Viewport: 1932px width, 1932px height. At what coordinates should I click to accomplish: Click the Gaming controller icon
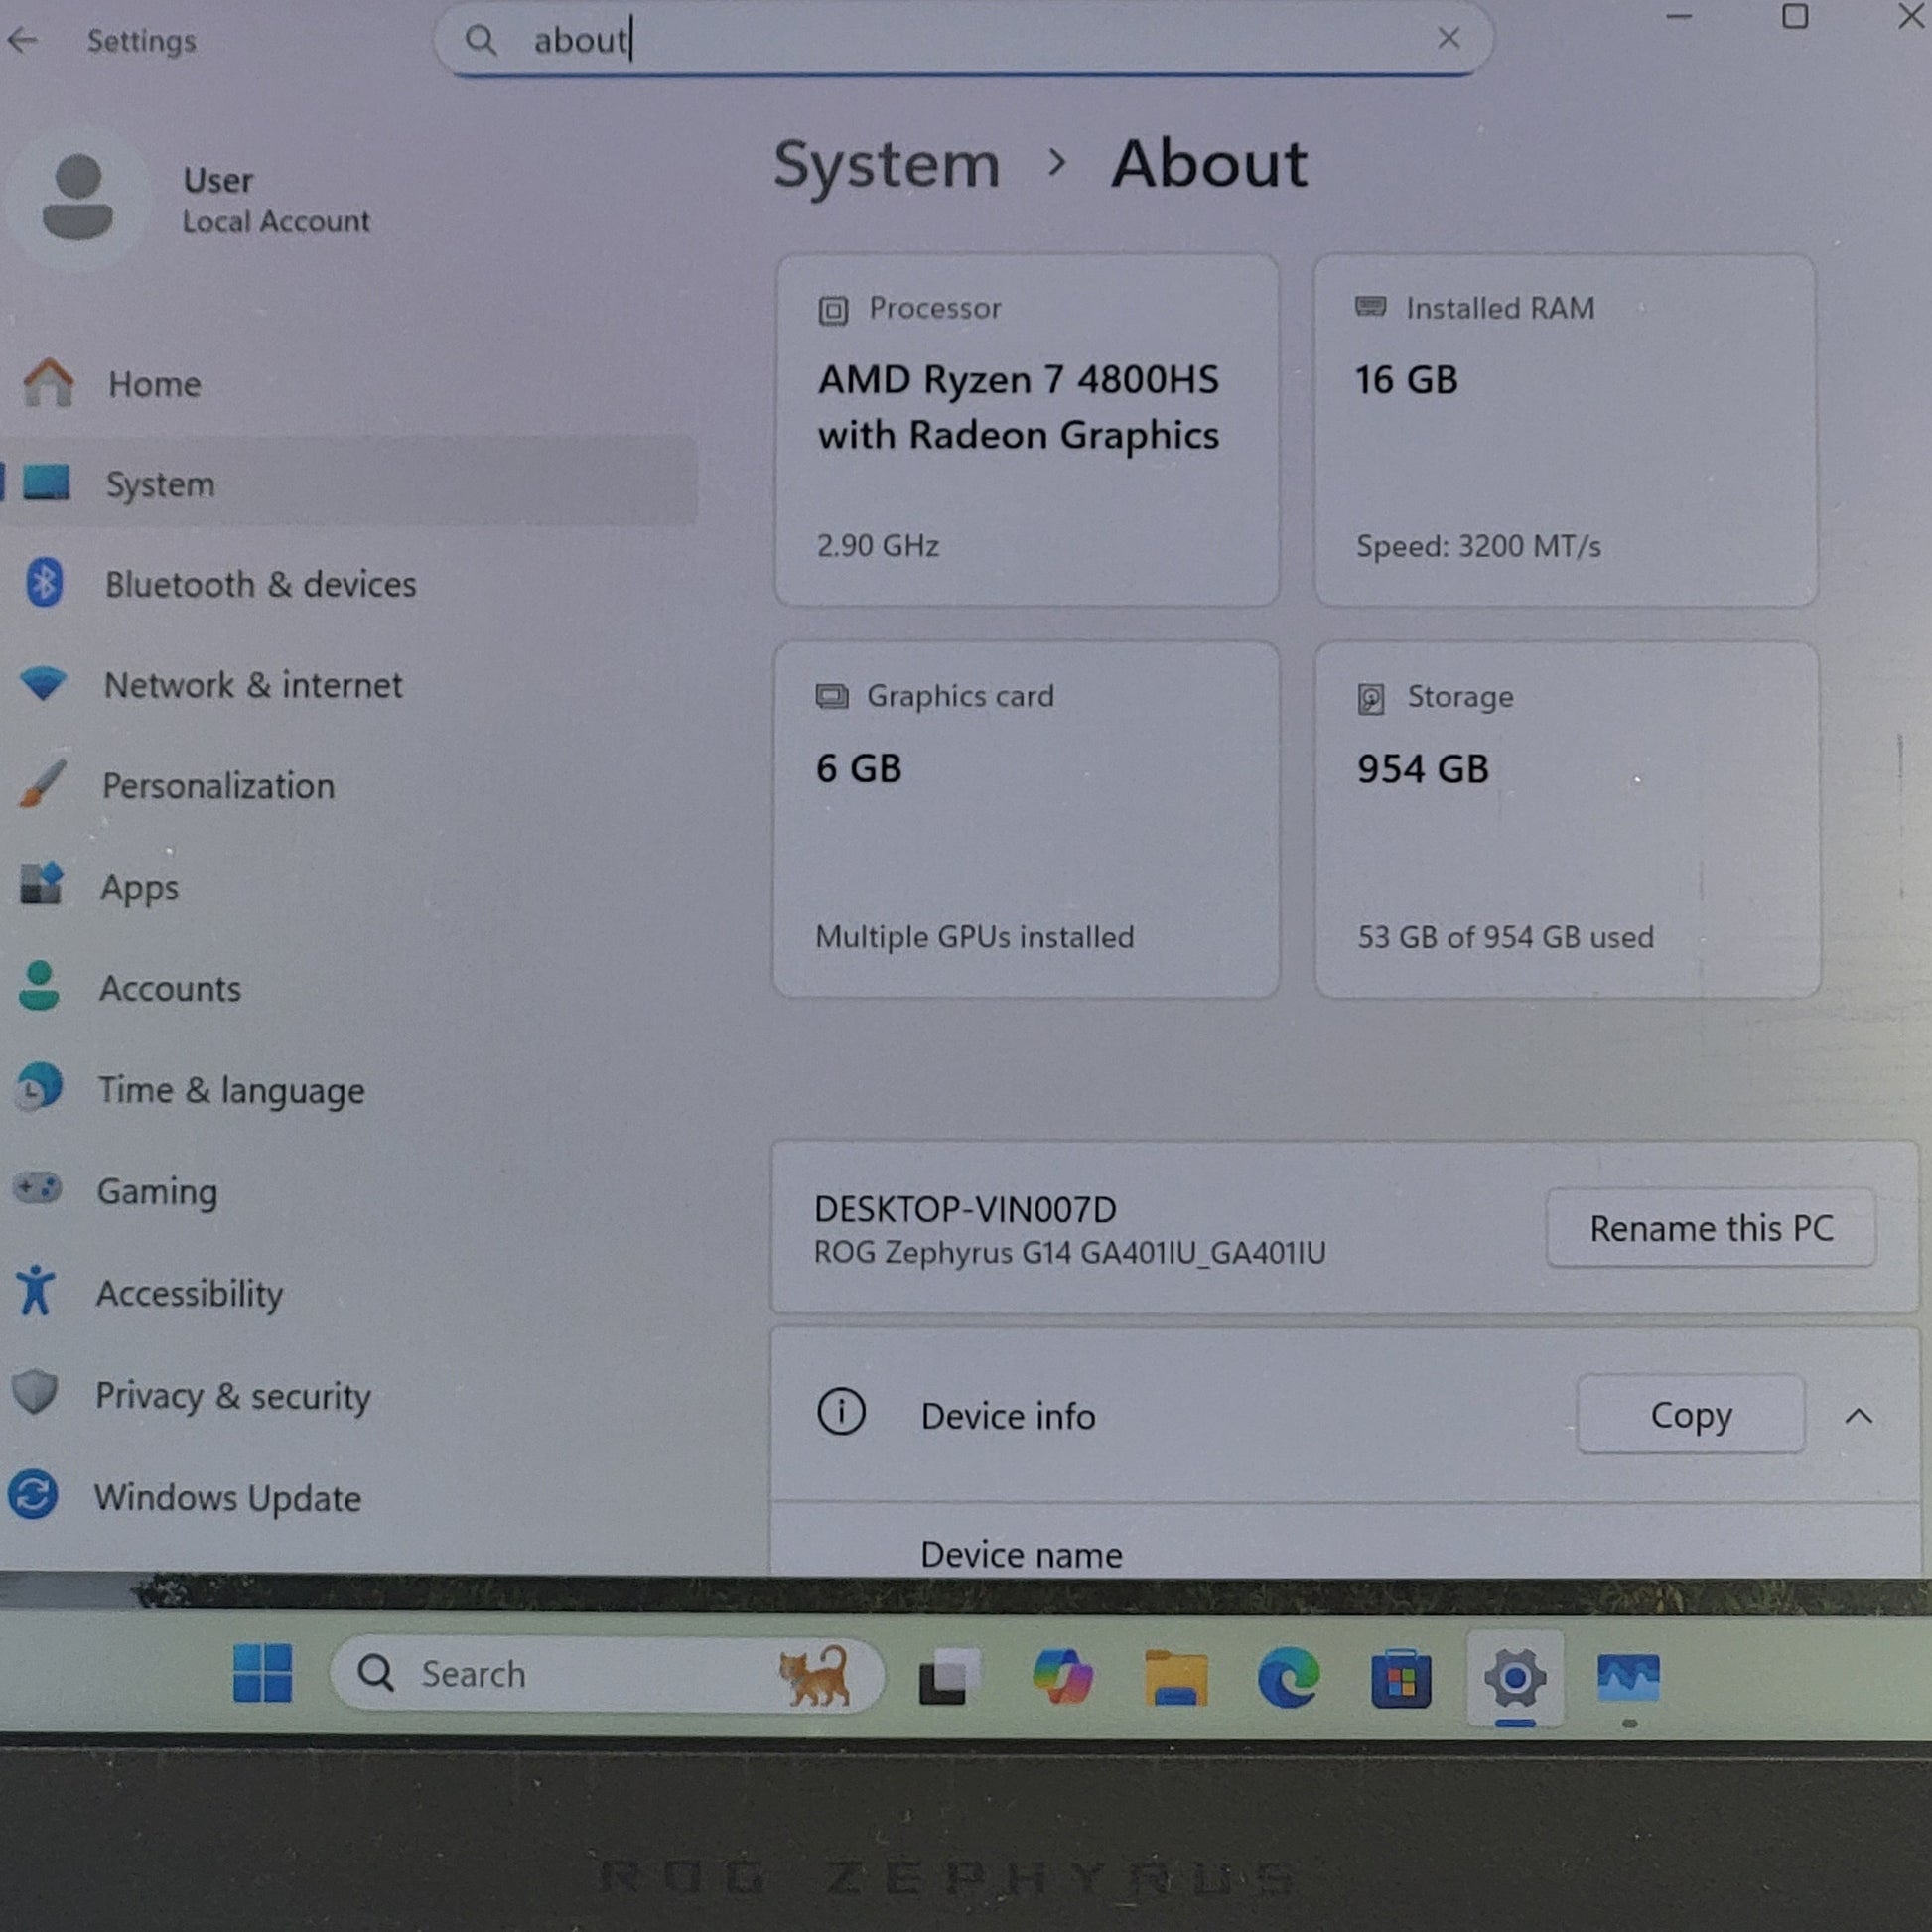(x=37, y=1189)
